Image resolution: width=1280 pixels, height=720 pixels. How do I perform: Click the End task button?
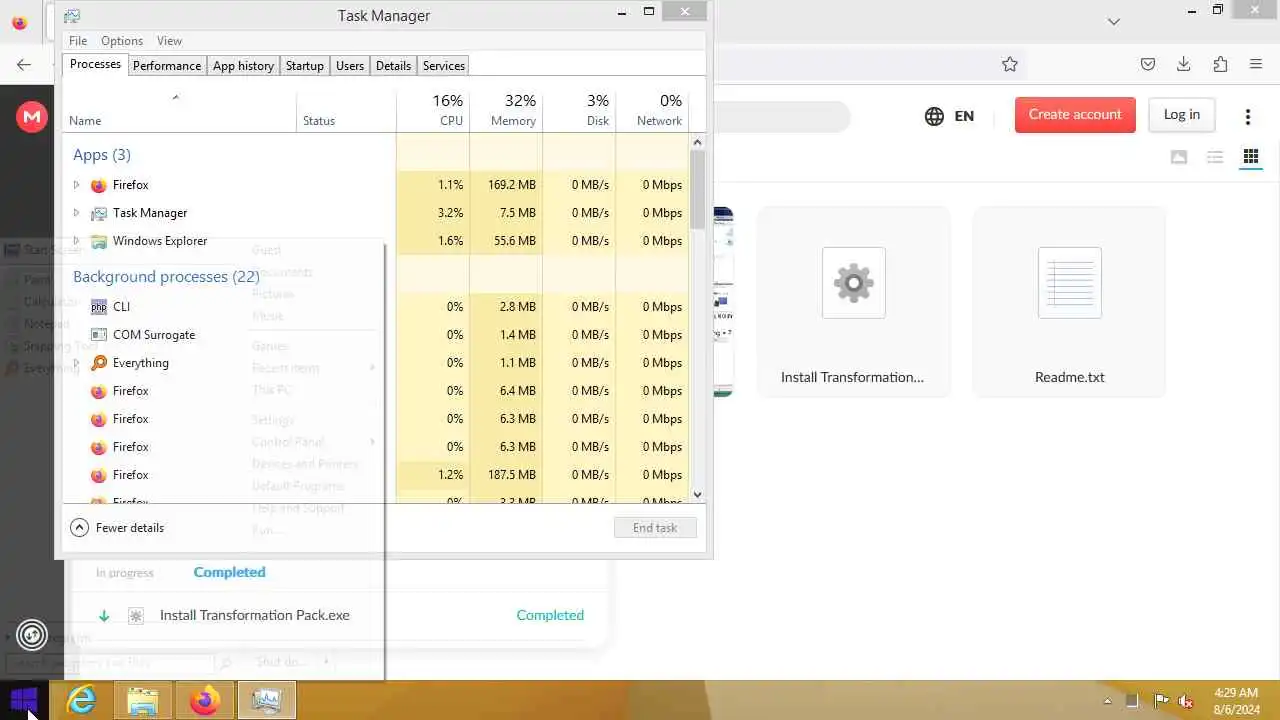click(x=655, y=528)
